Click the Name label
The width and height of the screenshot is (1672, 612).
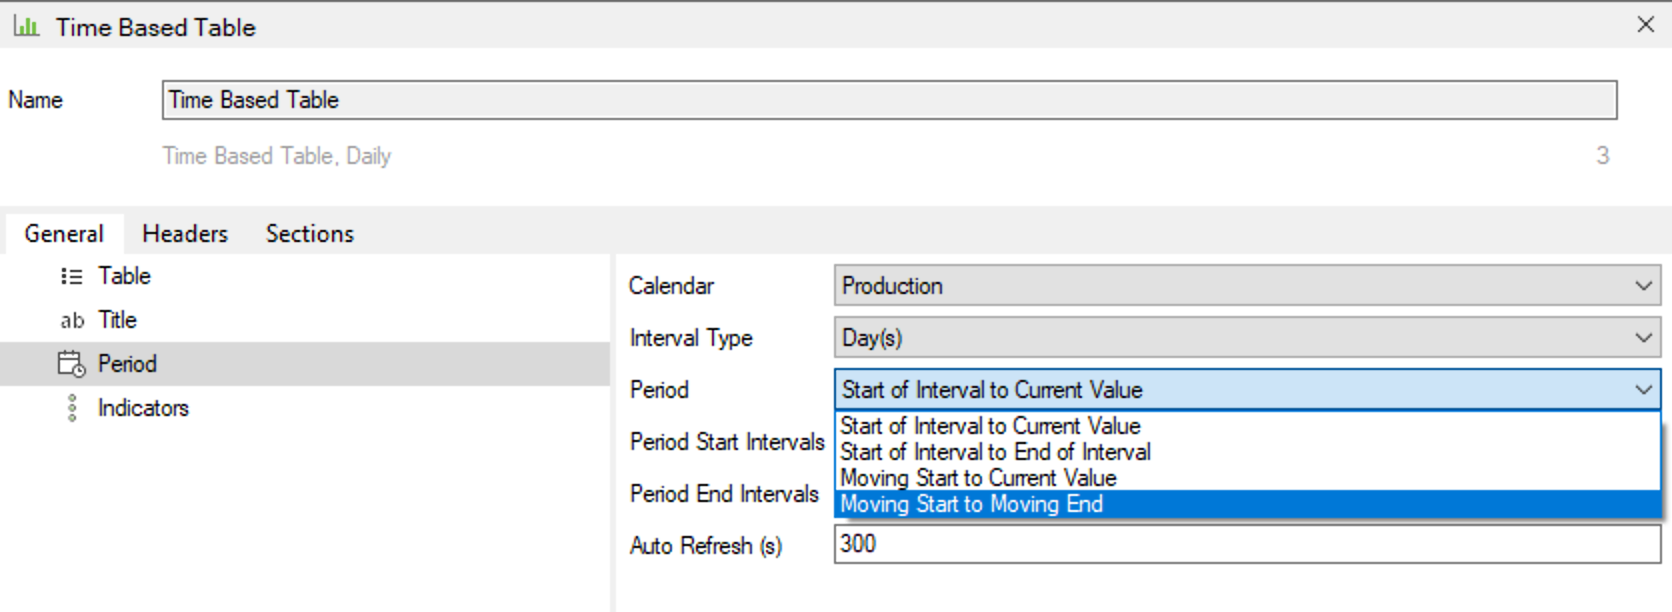tap(36, 100)
